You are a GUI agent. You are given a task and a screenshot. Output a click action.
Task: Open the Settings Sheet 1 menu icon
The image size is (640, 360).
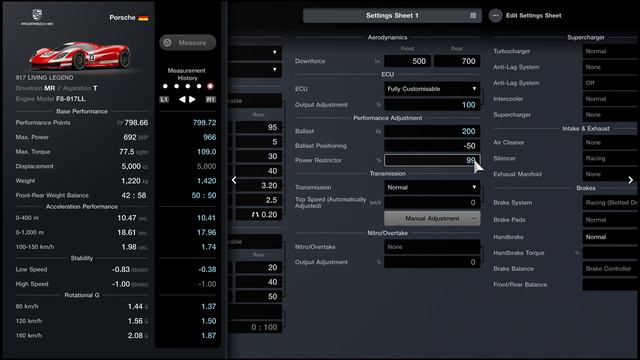[x=473, y=16]
